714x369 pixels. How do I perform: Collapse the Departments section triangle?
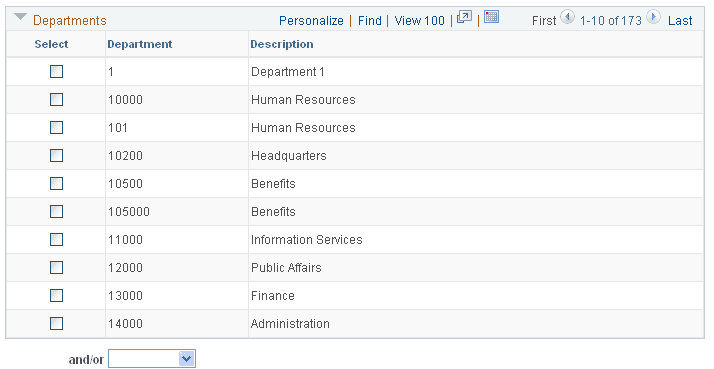[20, 18]
